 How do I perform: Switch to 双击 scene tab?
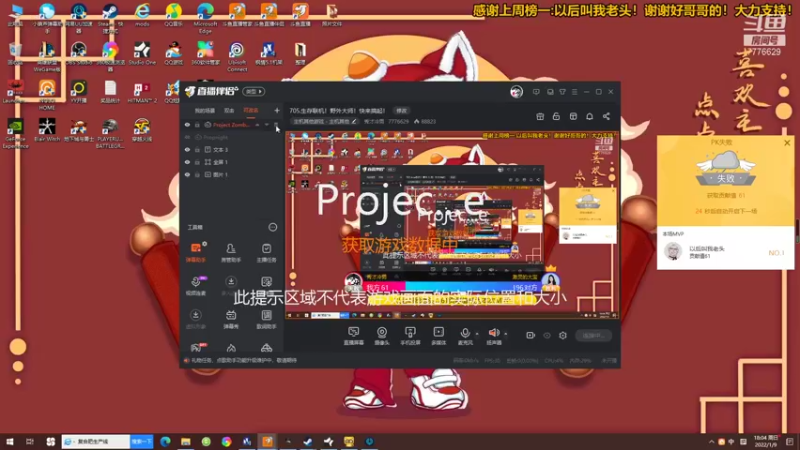point(229,110)
